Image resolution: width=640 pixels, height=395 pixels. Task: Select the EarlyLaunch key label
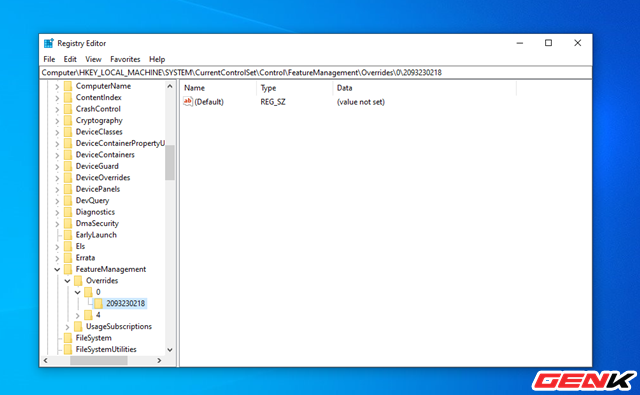coord(96,235)
